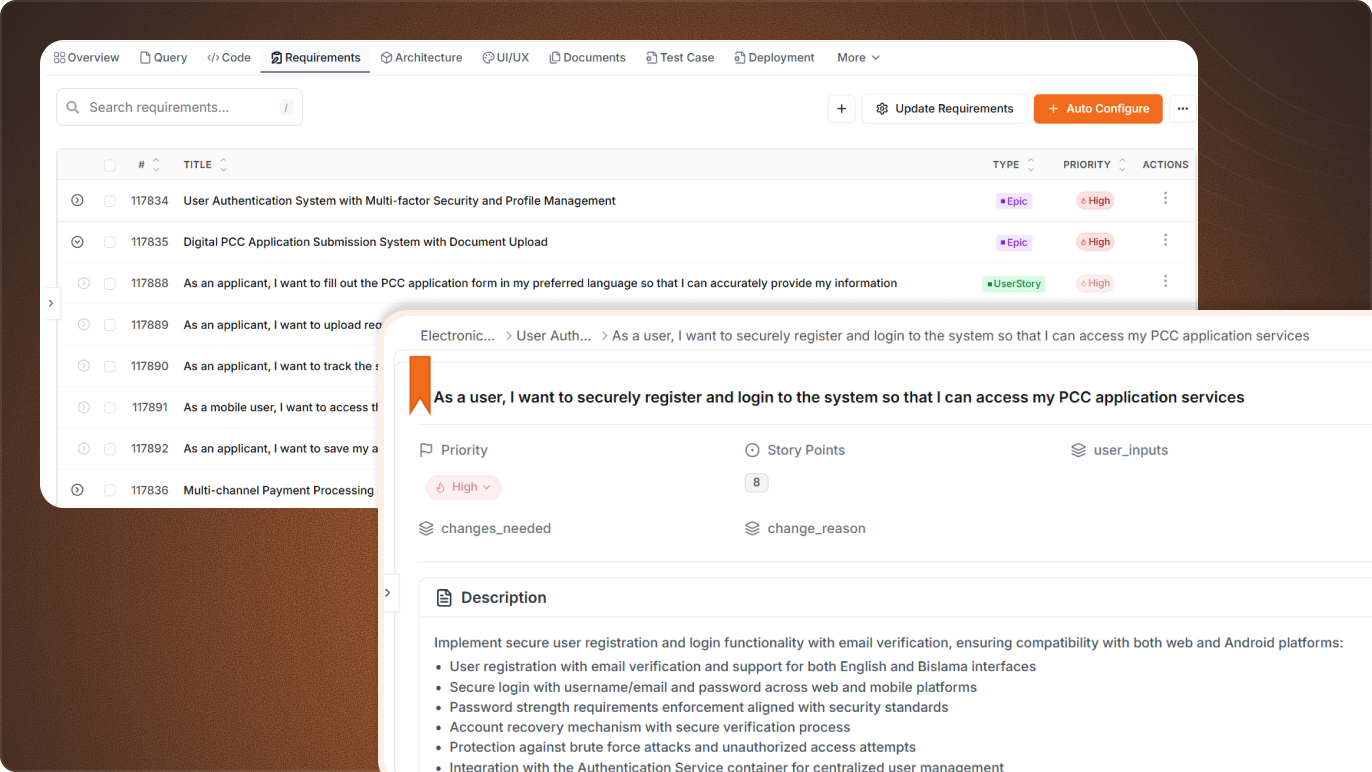The height and width of the screenshot is (772, 1372).
Task: Open the User Auth breadcrumb link
Action: pos(553,335)
